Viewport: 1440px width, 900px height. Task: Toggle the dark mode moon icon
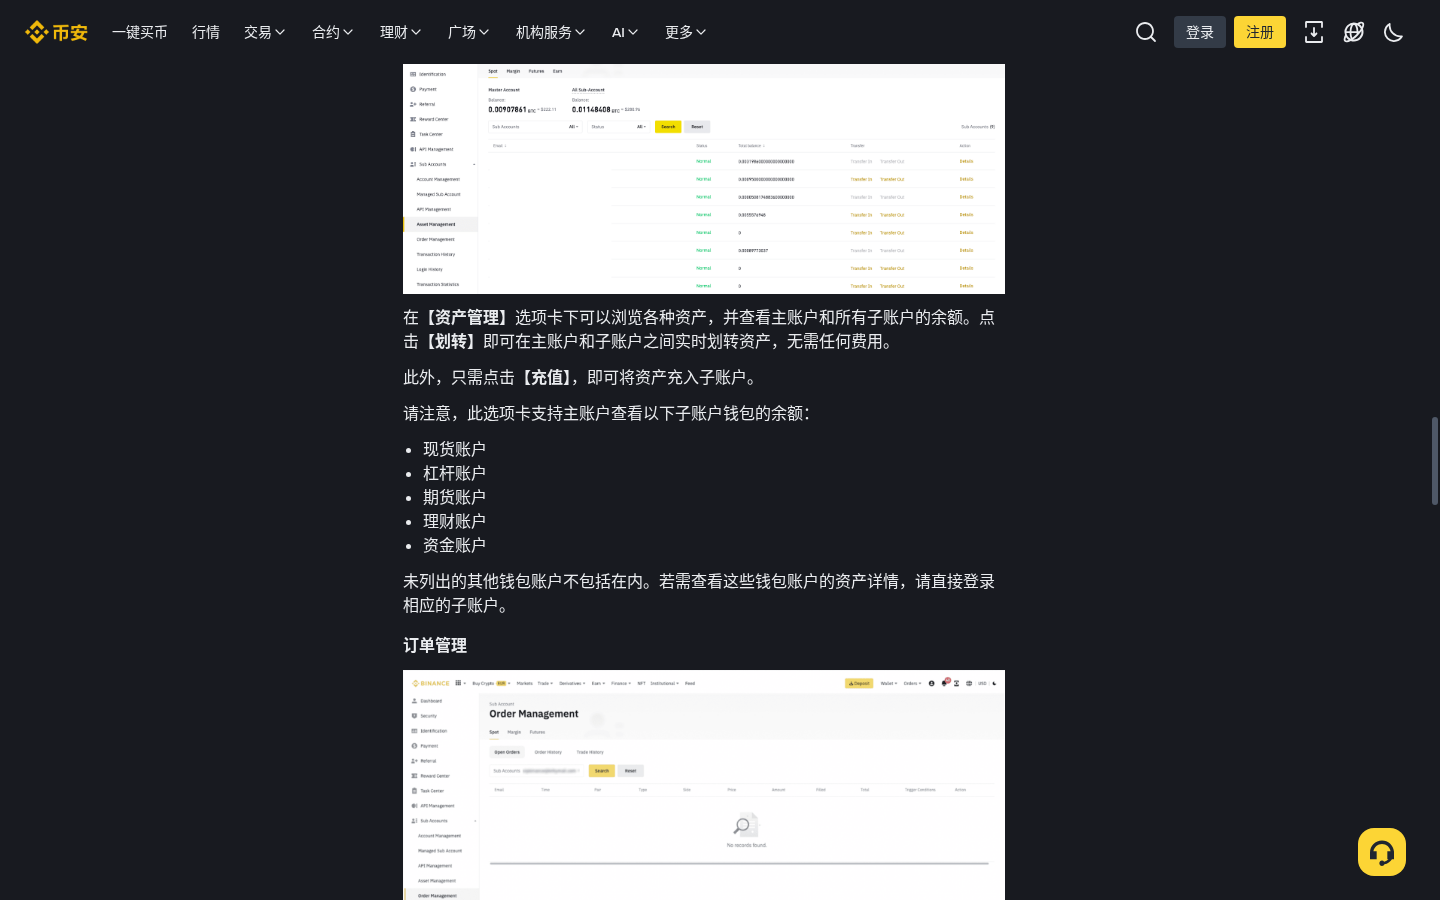point(1394,32)
